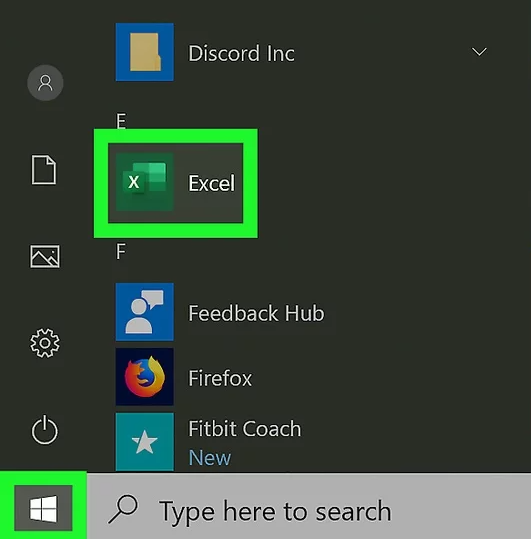Open Documents from the sidebar icon
Screen dimensions: 531x539
(44, 170)
